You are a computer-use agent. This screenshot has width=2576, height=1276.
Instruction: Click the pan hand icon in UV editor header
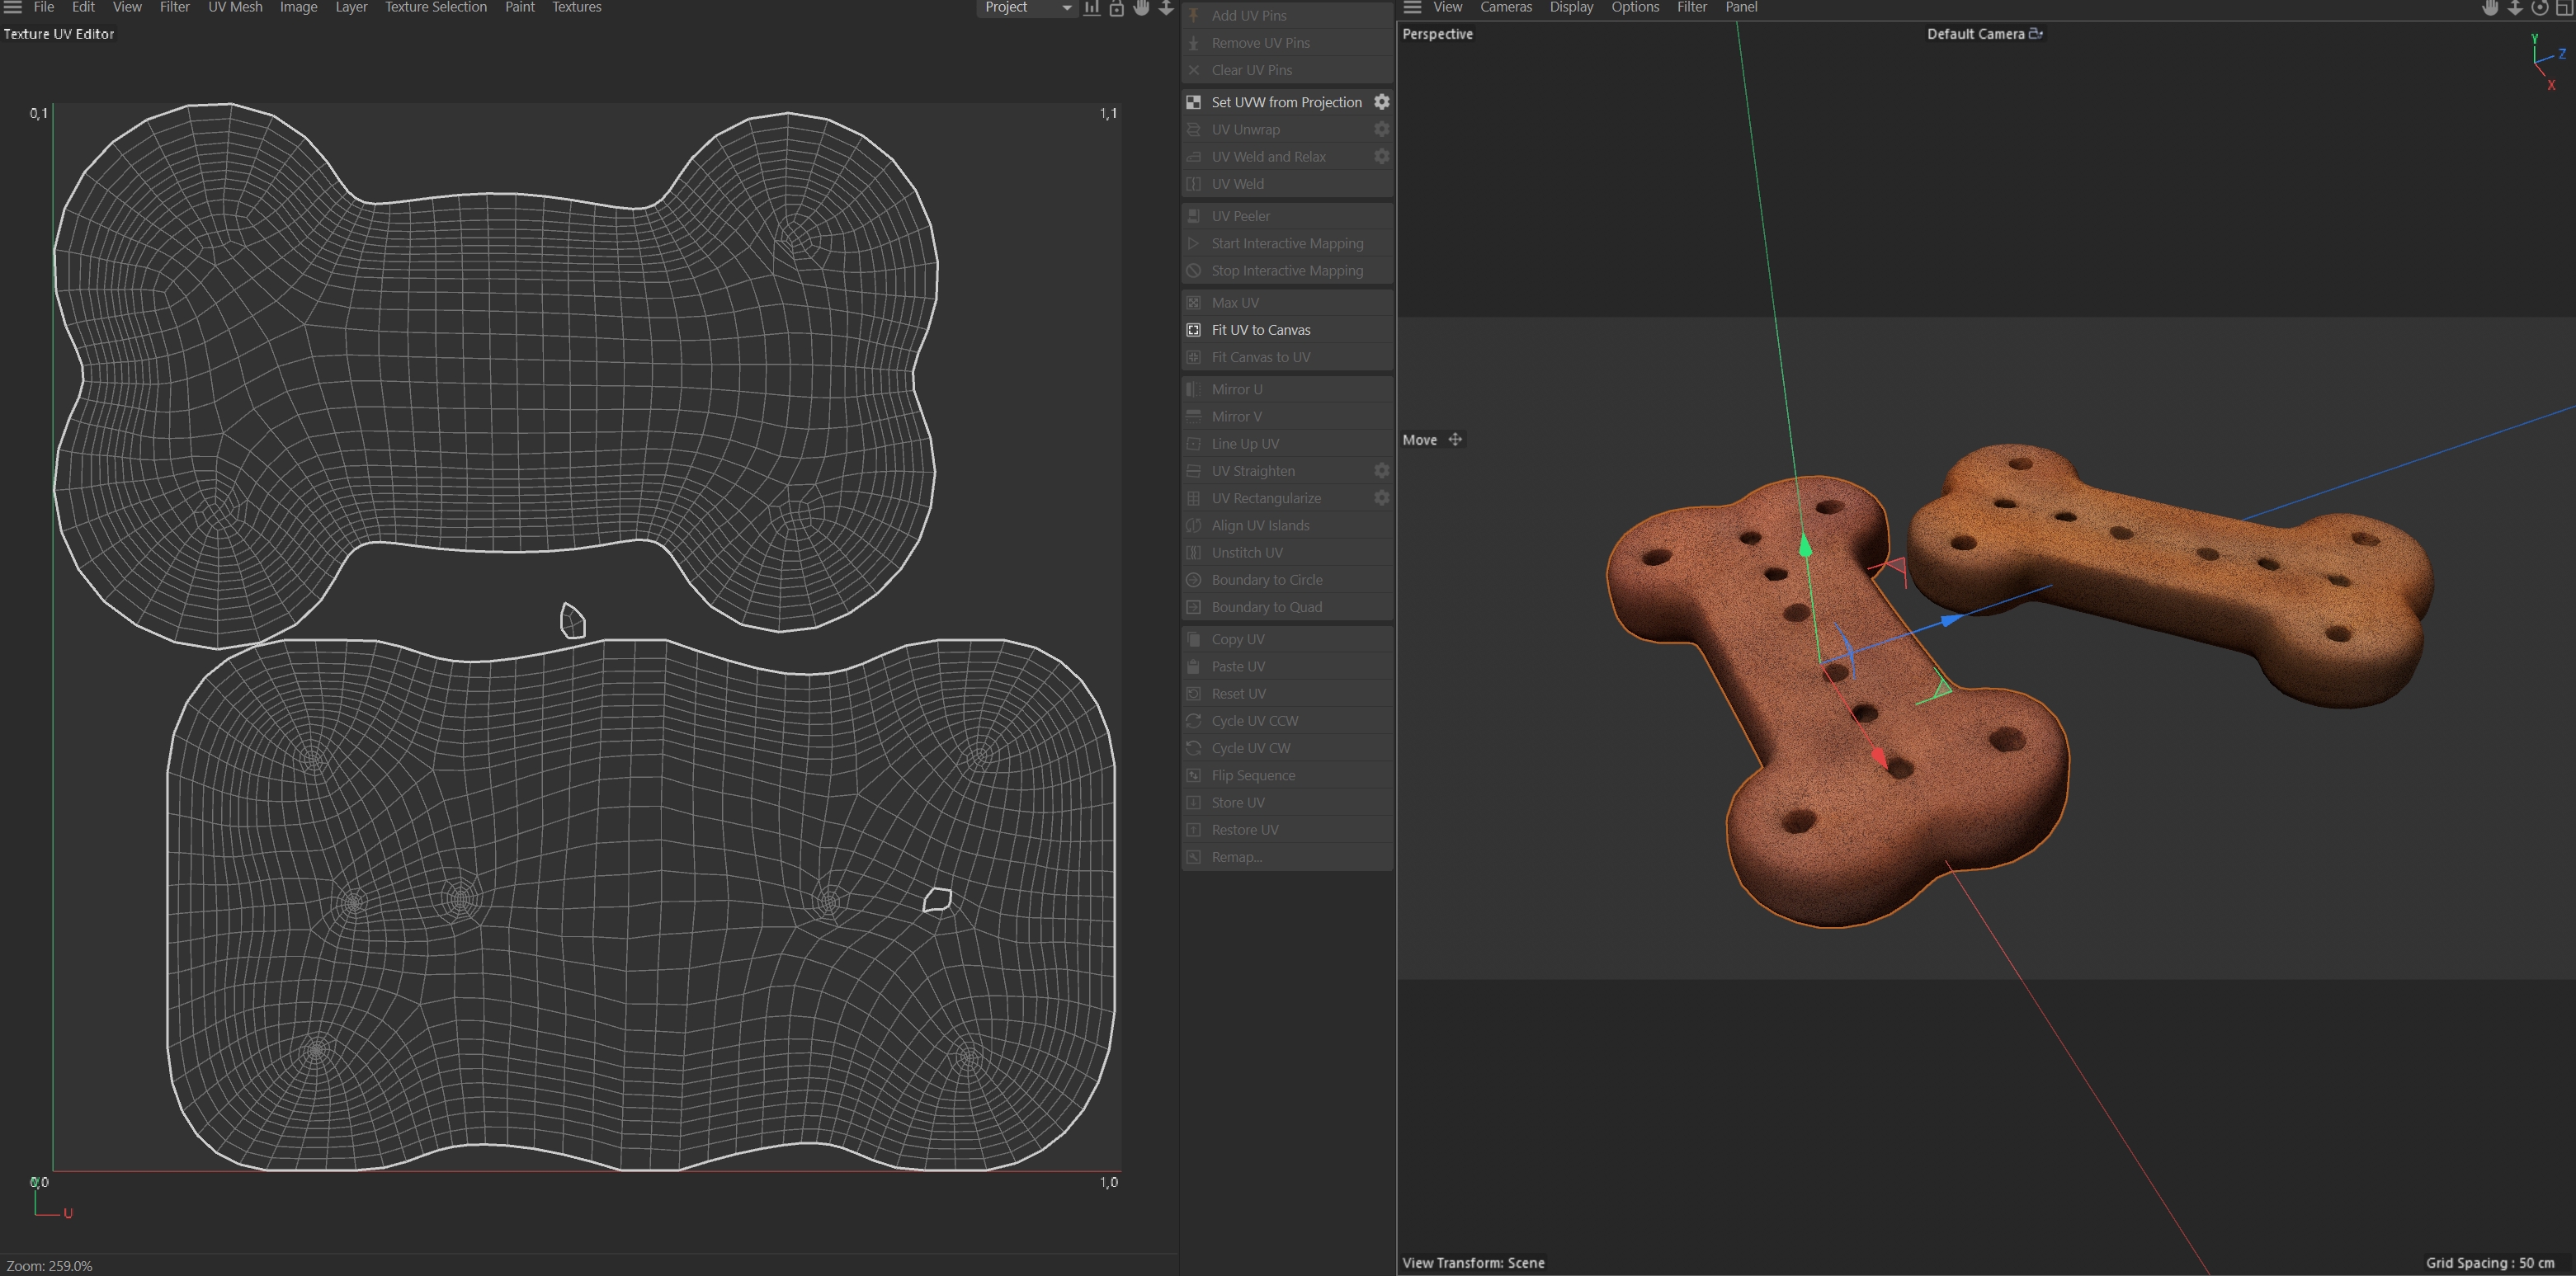click(x=1141, y=8)
